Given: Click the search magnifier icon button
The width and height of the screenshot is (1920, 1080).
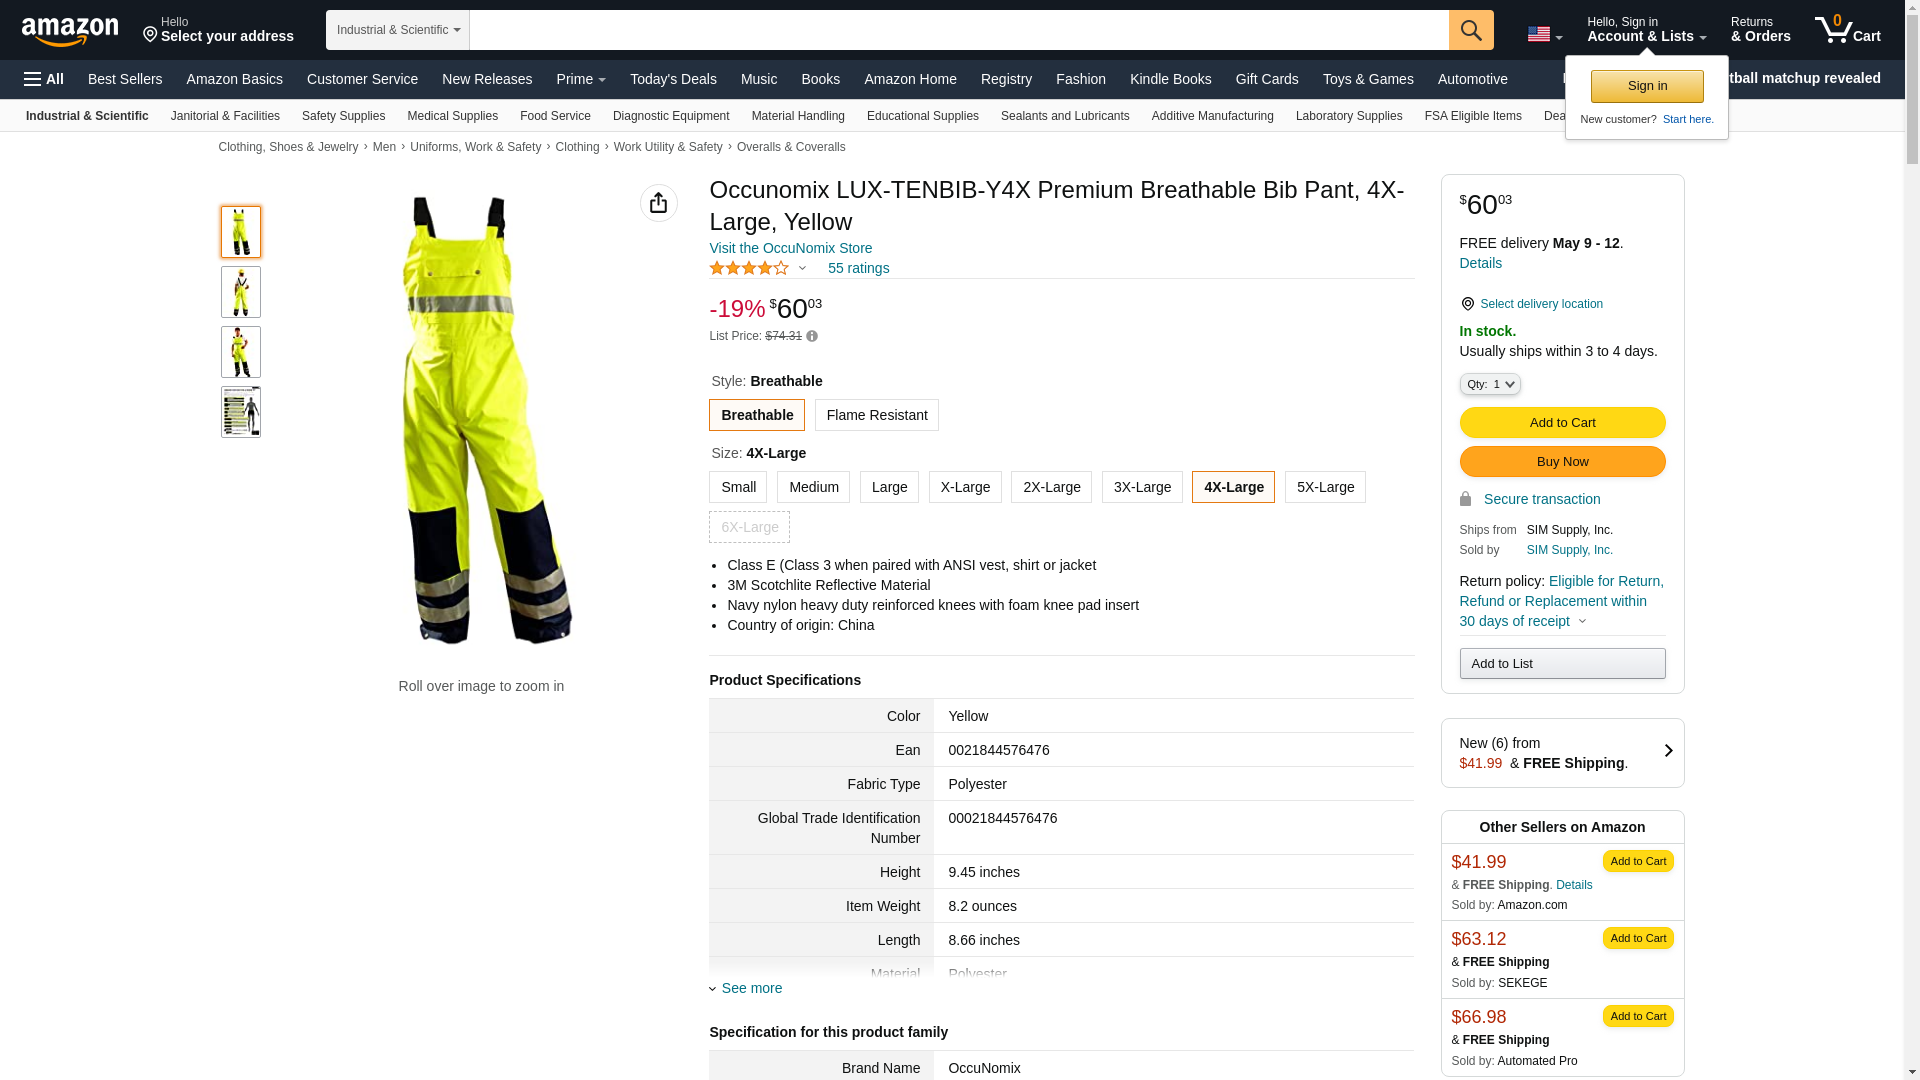Looking at the screenshot, I should click(1470, 30).
